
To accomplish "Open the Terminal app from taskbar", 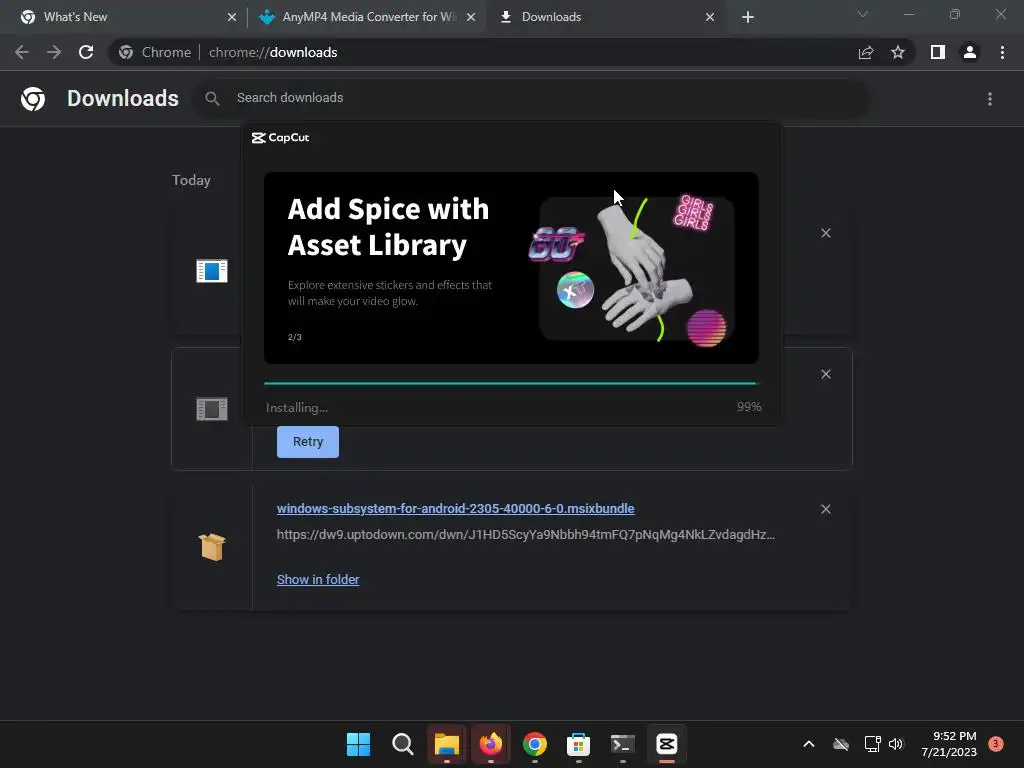I will (622, 744).
